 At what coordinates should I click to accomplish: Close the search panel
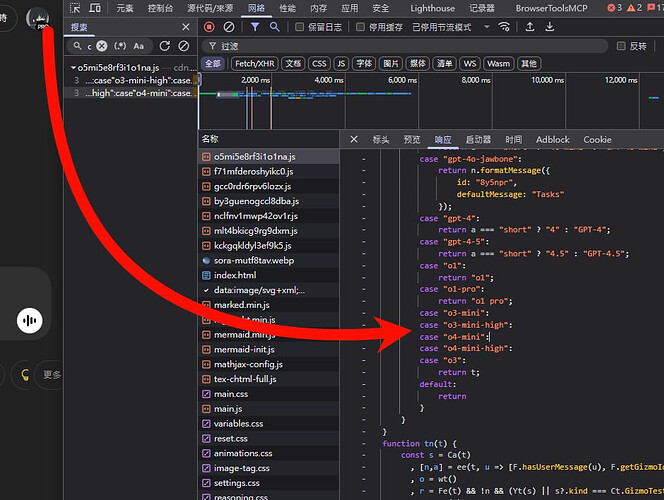185,27
